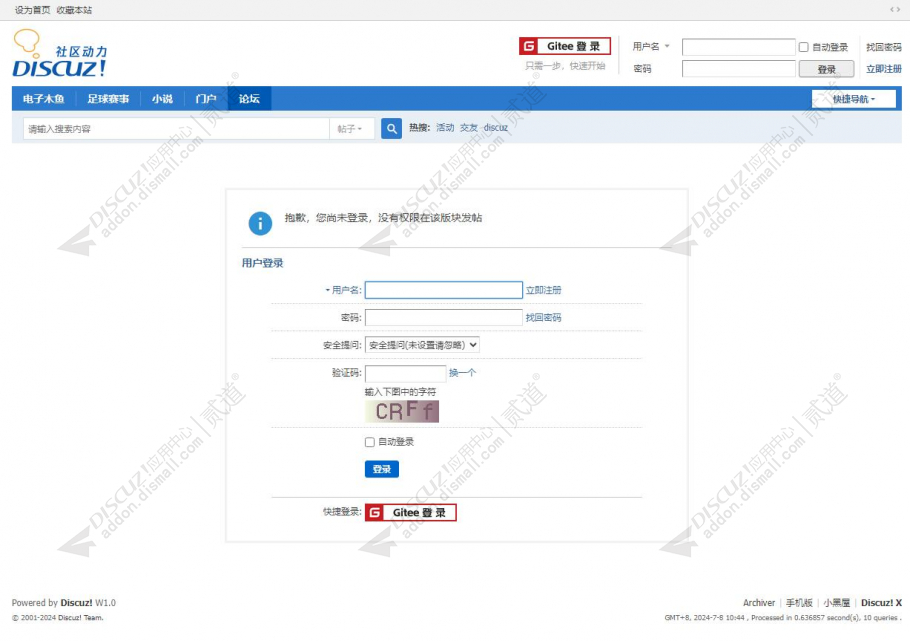Click hot search term 交友
The width and height of the screenshot is (910, 641).
click(x=469, y=128)
